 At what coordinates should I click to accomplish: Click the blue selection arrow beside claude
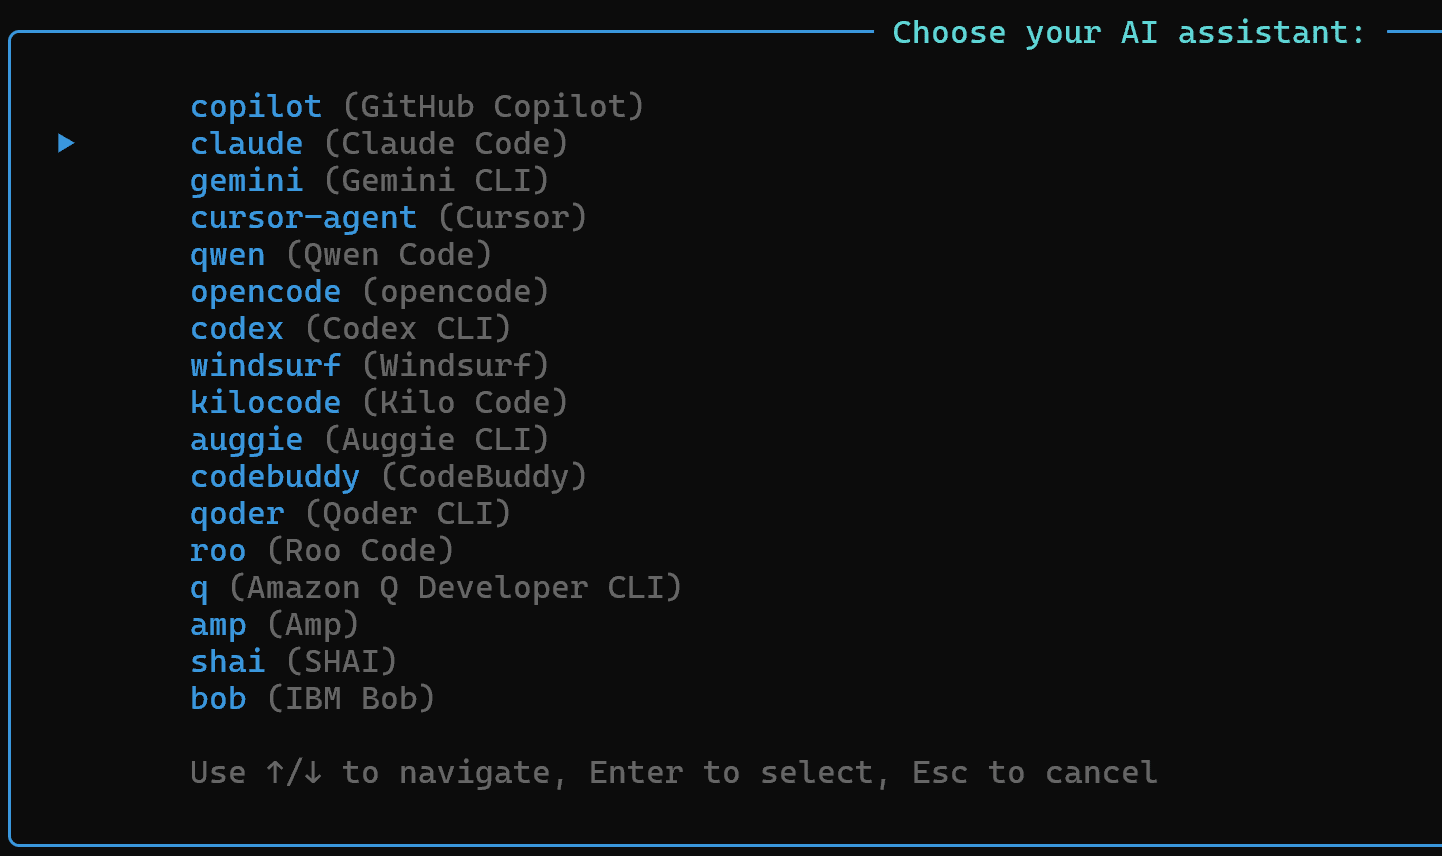pos(66,143)
